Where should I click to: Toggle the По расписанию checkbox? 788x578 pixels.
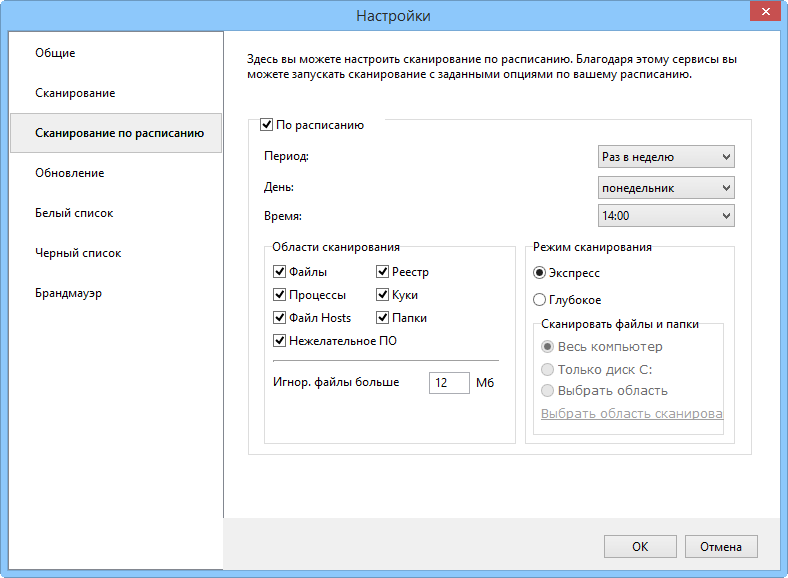[x=267, y=126]
